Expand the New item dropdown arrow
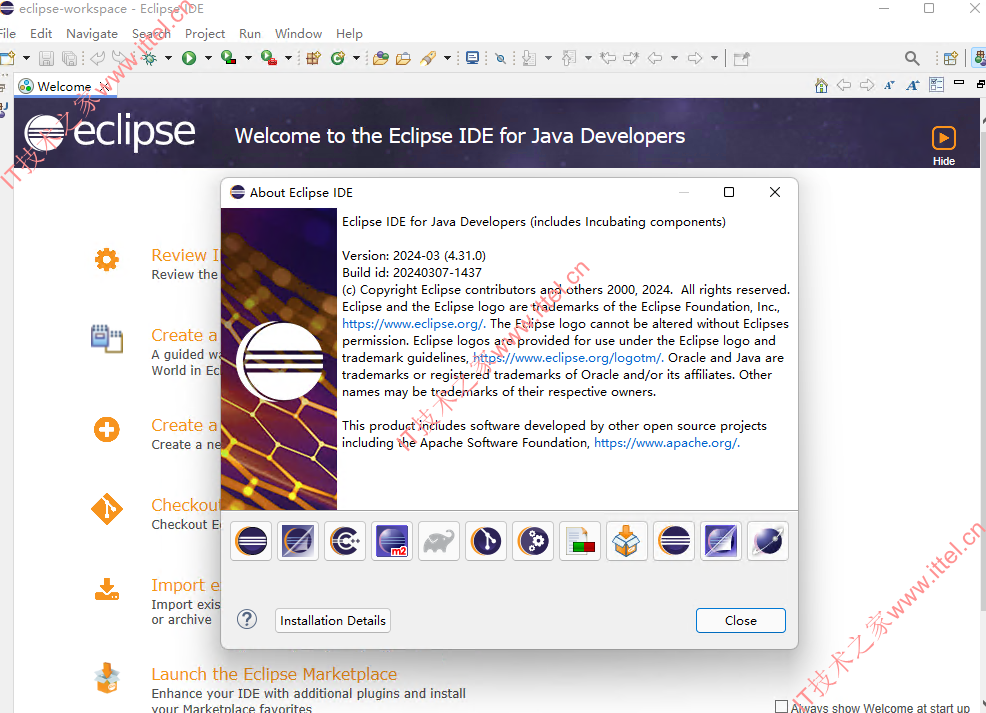Image resolution: width=986 pixels, height=713 pixels. pyautogui.click(x=26, y=58)
